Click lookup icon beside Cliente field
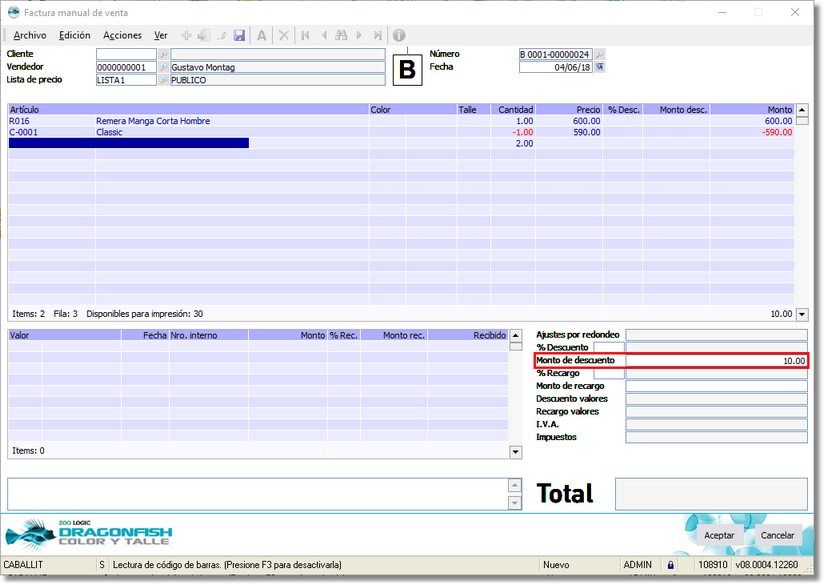This screenshot has width=824, height=585. pos(164,54)
